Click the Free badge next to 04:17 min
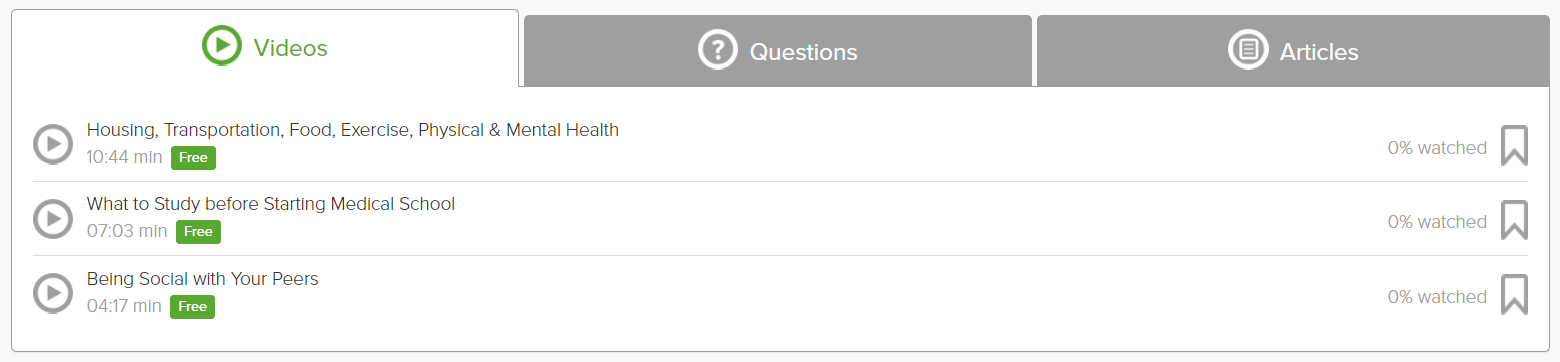Screen dimensions: 1560x362 [192, 307]
